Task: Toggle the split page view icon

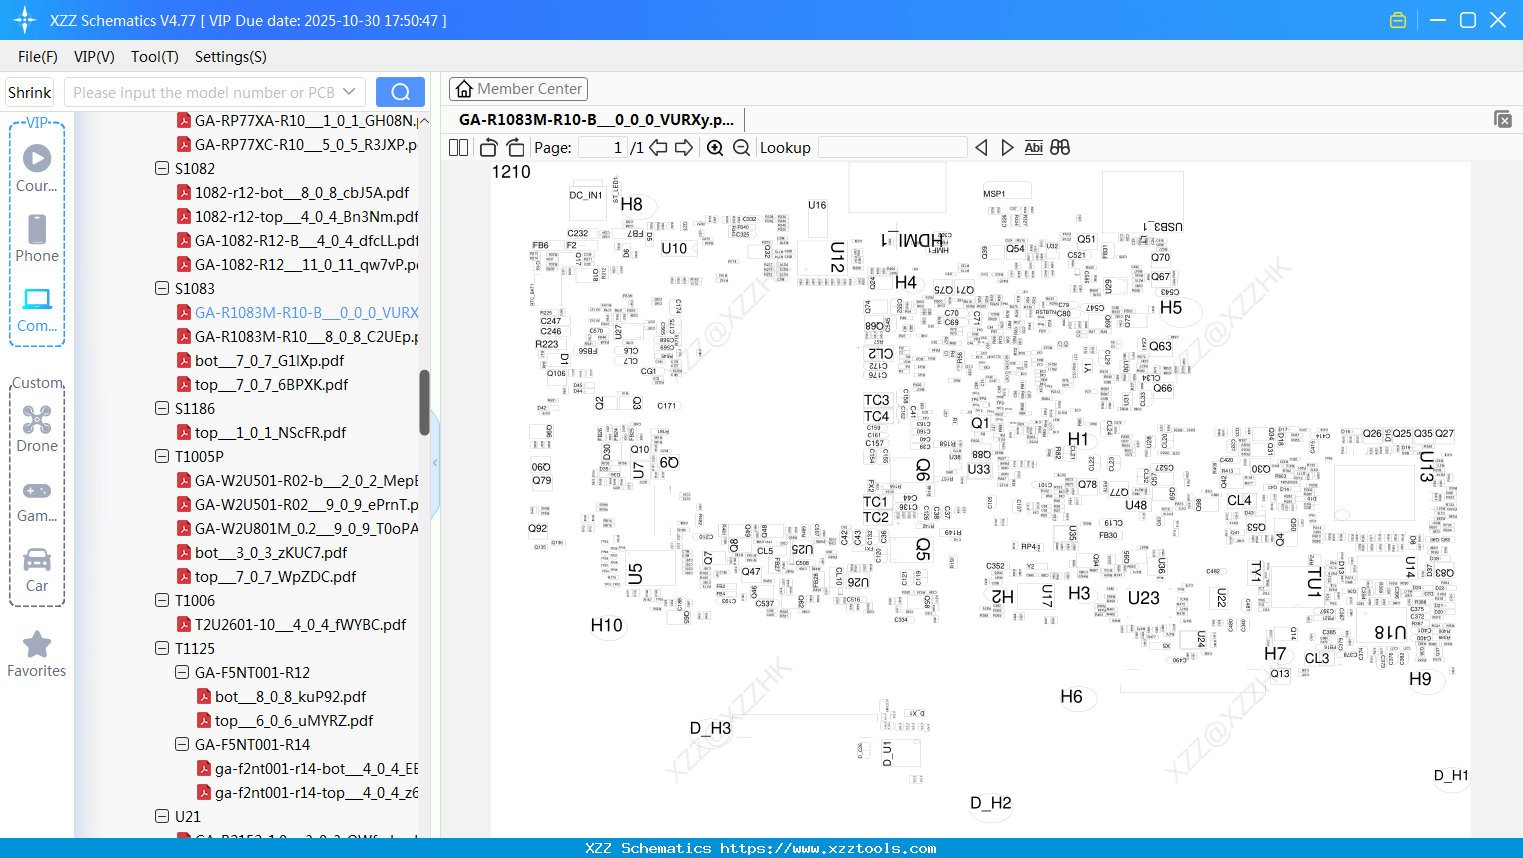Action: [458, 148]
